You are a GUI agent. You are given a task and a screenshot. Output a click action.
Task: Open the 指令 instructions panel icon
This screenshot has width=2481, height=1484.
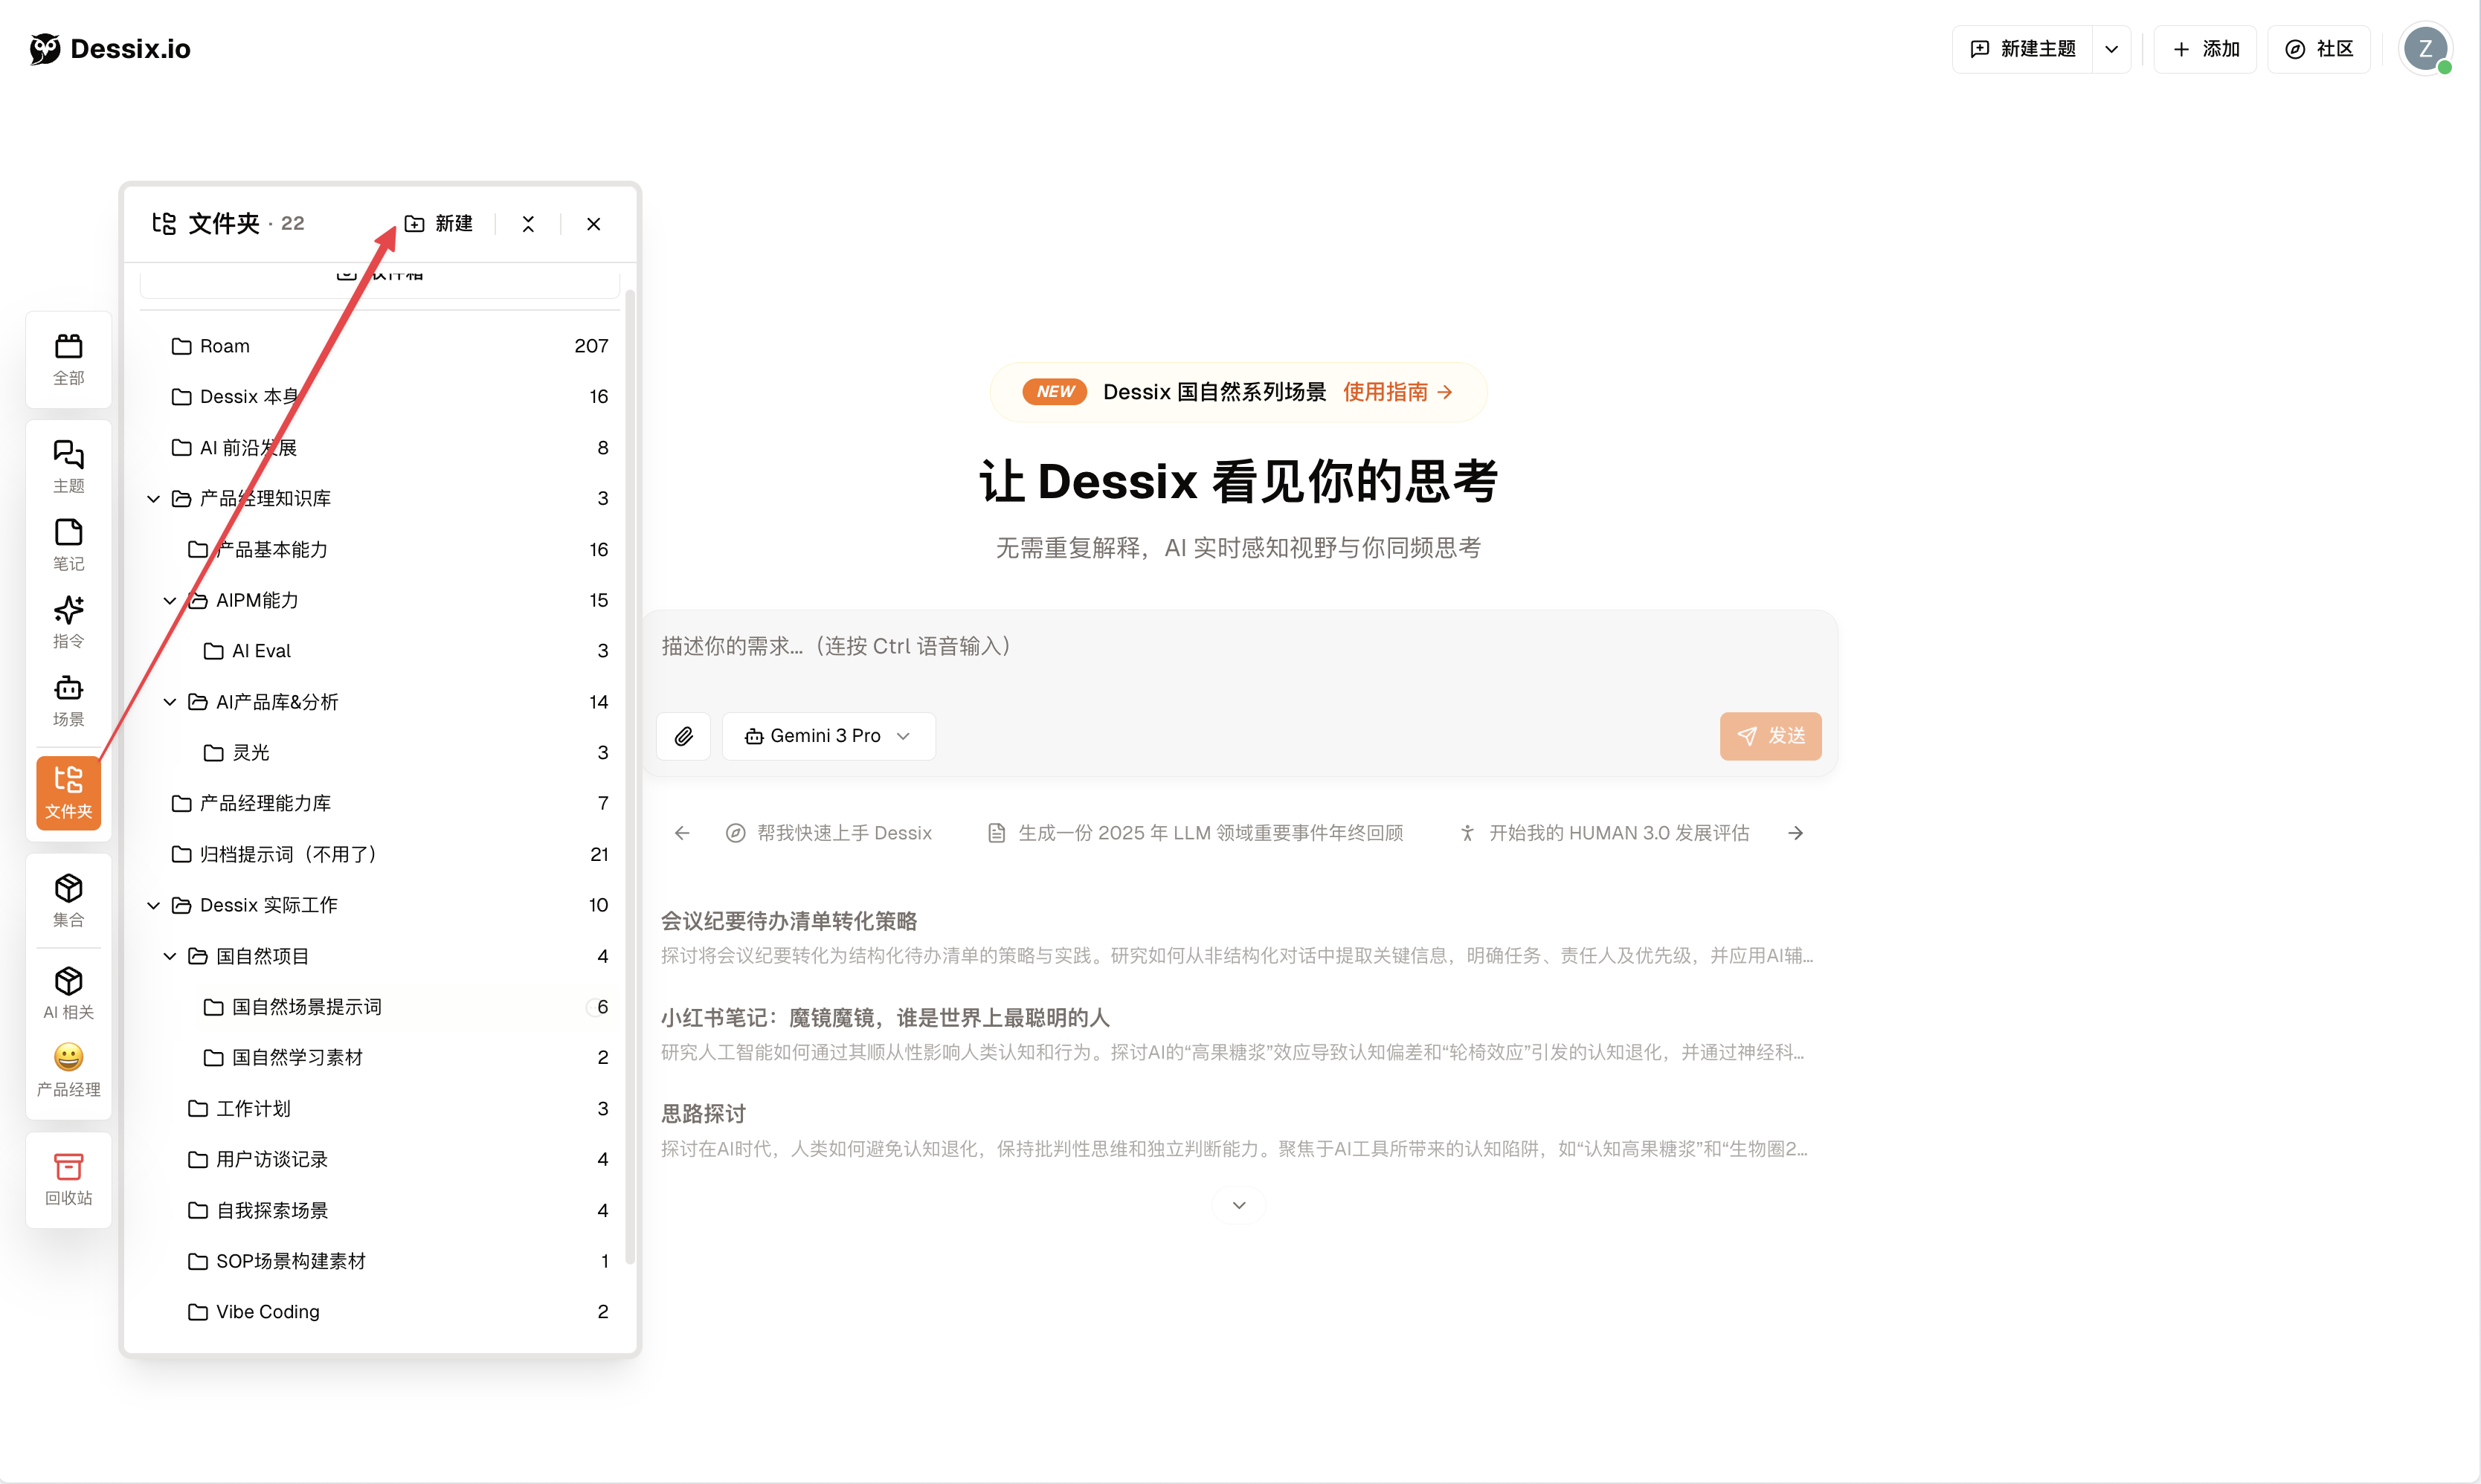coord(68,621)
